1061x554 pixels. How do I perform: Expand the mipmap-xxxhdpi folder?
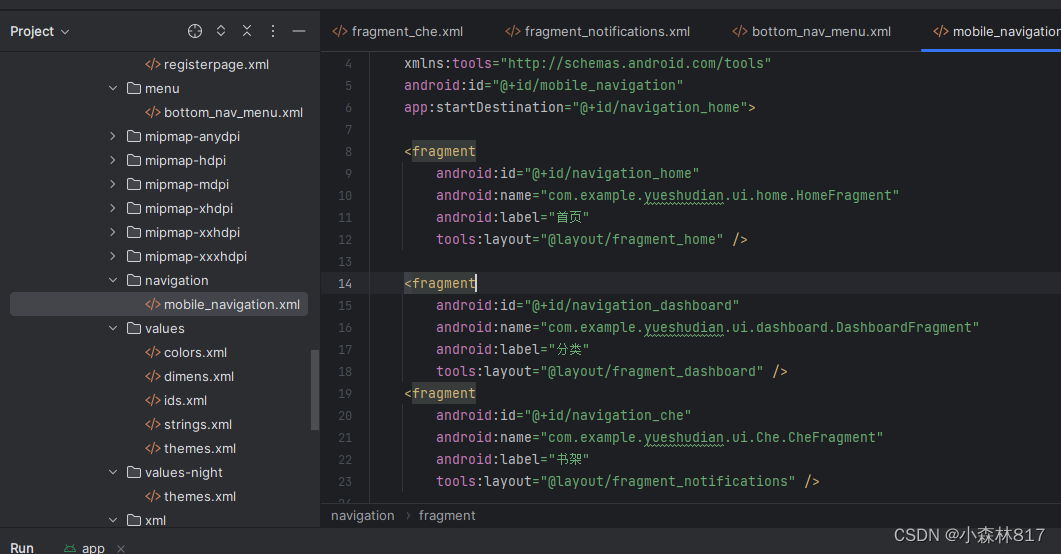click(x=113, y=256)
